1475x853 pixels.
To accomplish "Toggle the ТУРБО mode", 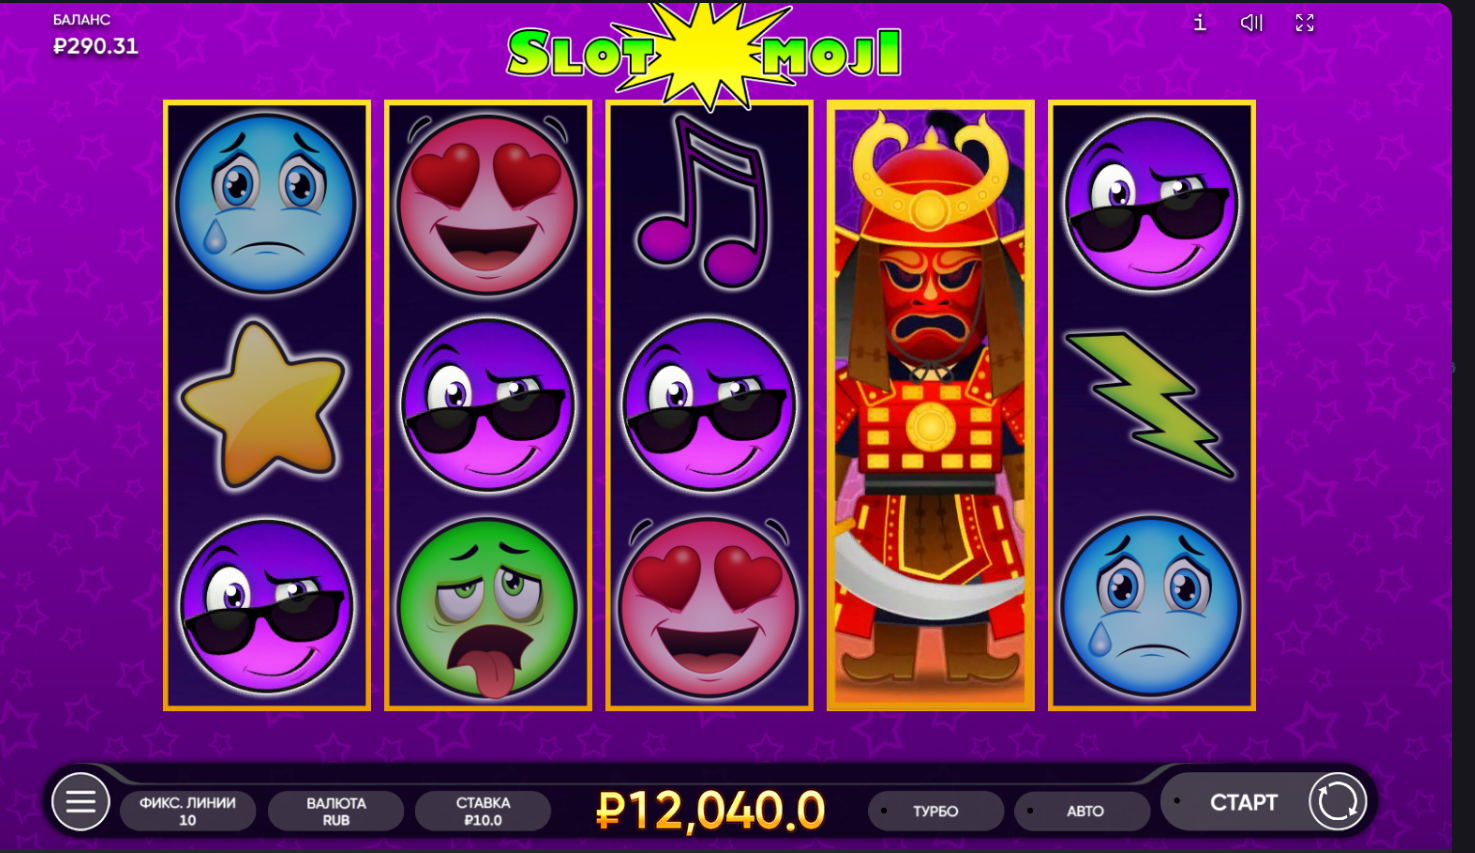I will [x=936, y=811].
